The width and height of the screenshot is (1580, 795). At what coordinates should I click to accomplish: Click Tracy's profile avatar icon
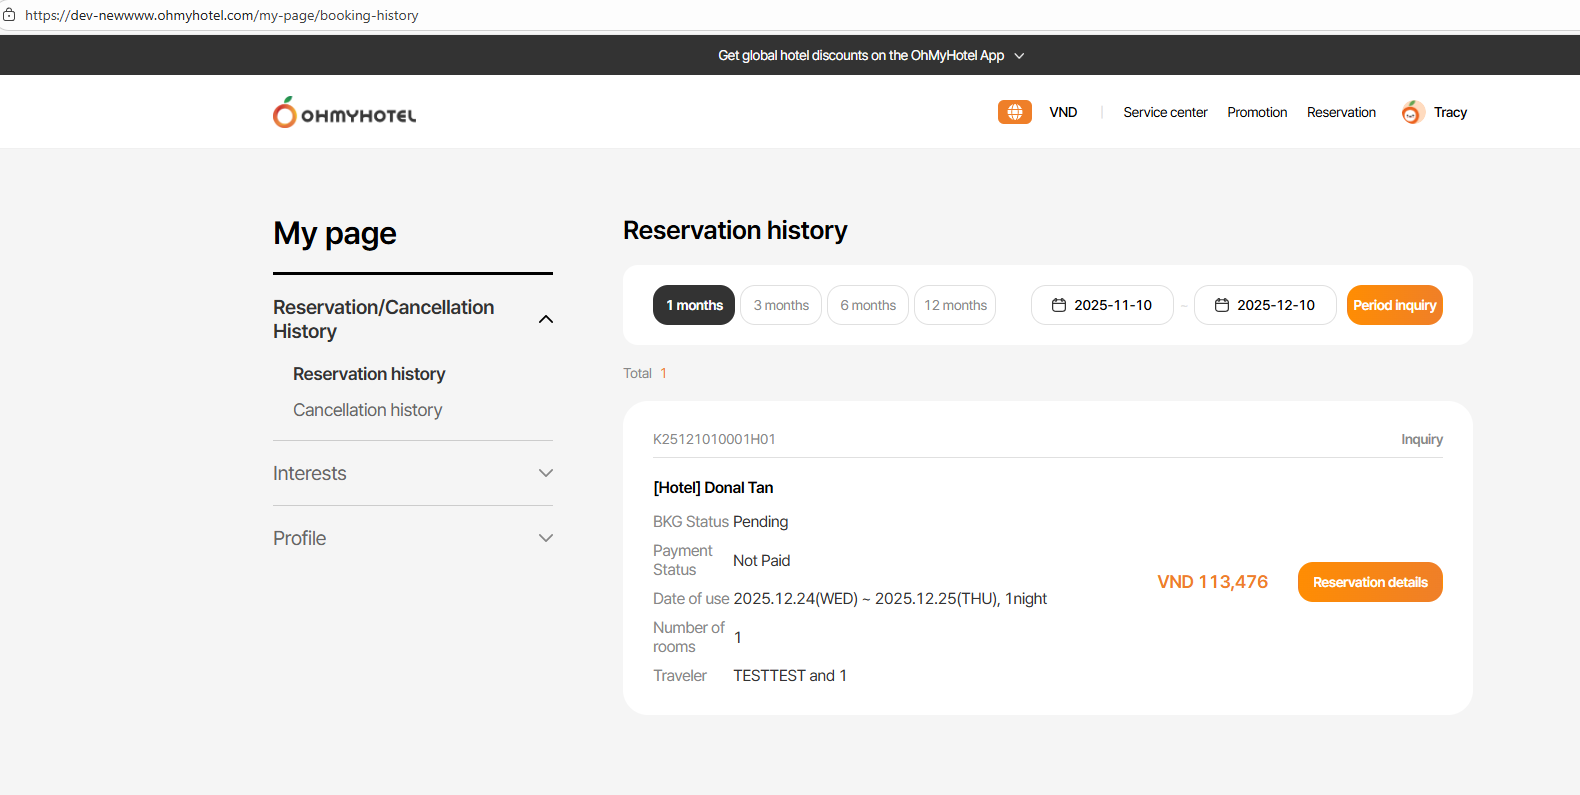[1412, 112]
